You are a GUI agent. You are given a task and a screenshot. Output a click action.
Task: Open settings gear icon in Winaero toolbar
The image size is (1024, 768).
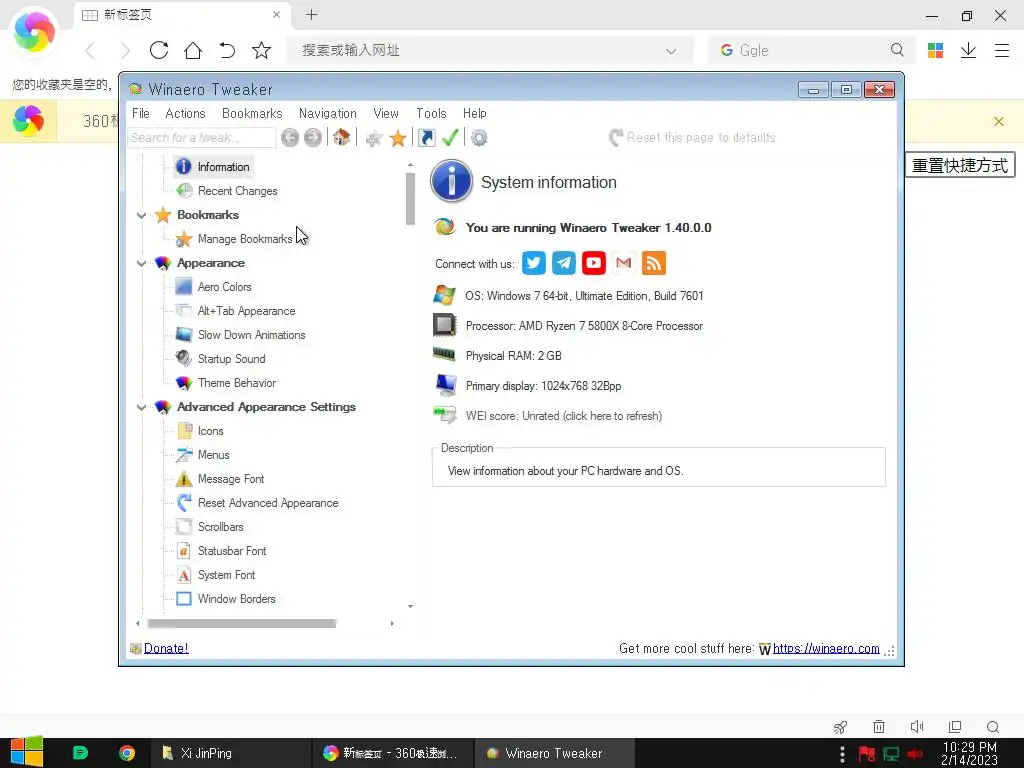pos(479,138)
